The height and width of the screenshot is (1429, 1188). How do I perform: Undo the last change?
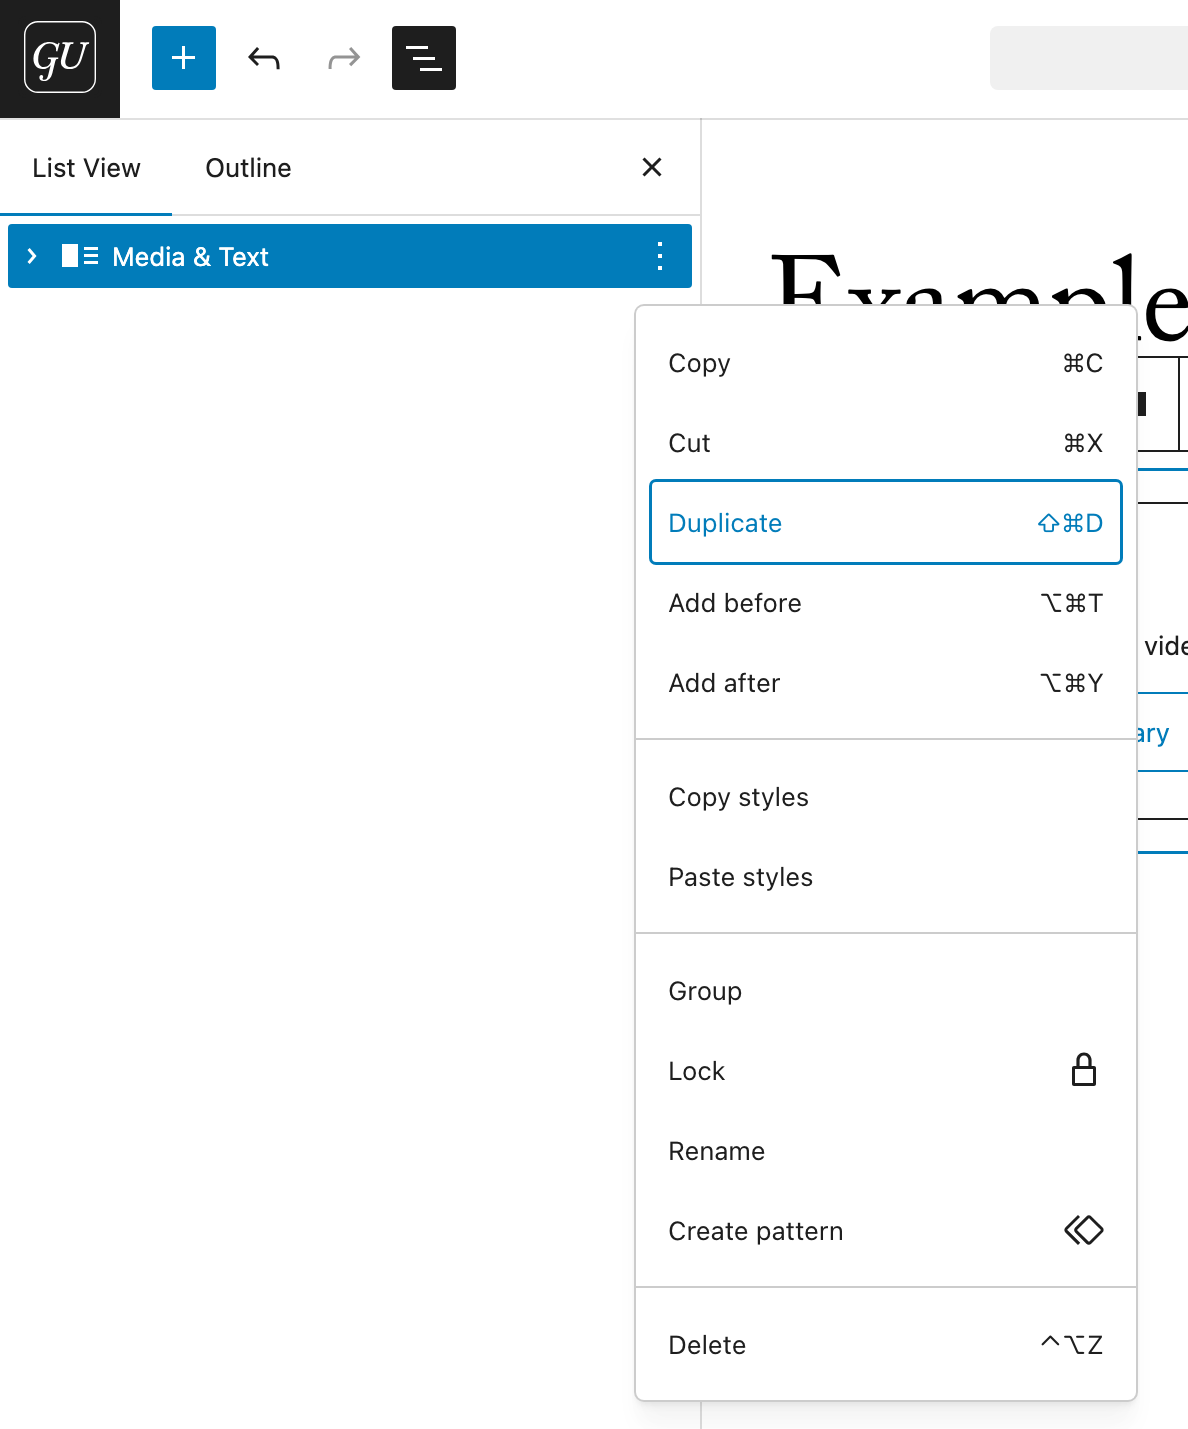(x=264, y=58)
